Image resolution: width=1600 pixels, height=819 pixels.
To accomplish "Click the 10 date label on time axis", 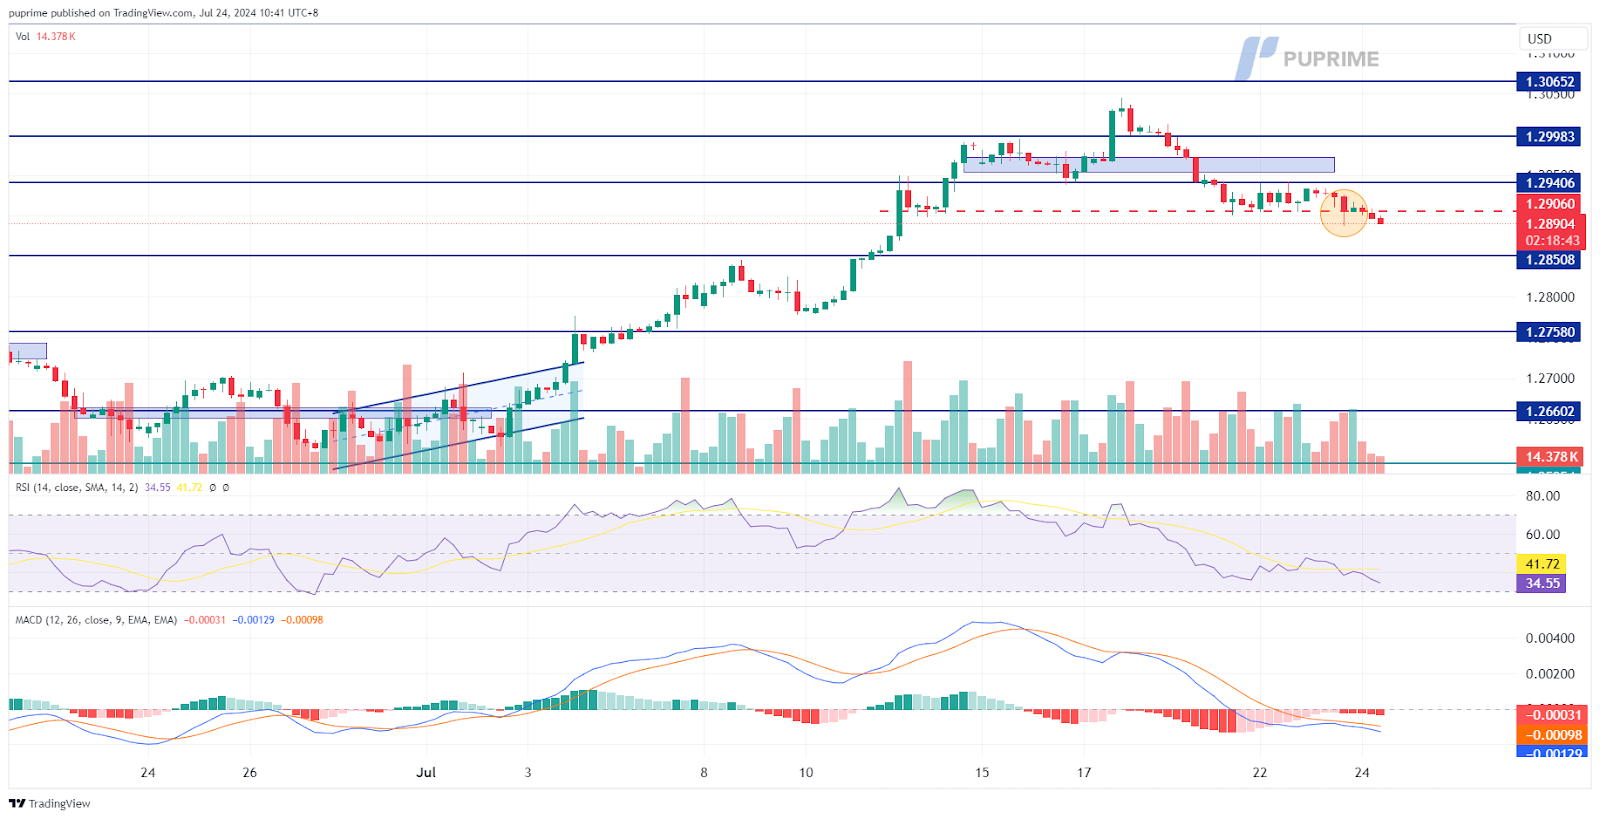I will (x=806, y=772).
